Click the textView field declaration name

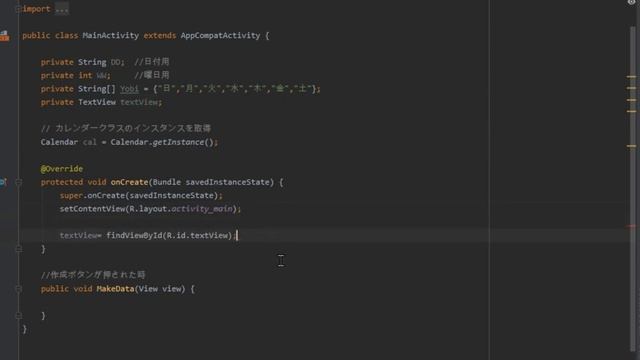tap(139, 102)
